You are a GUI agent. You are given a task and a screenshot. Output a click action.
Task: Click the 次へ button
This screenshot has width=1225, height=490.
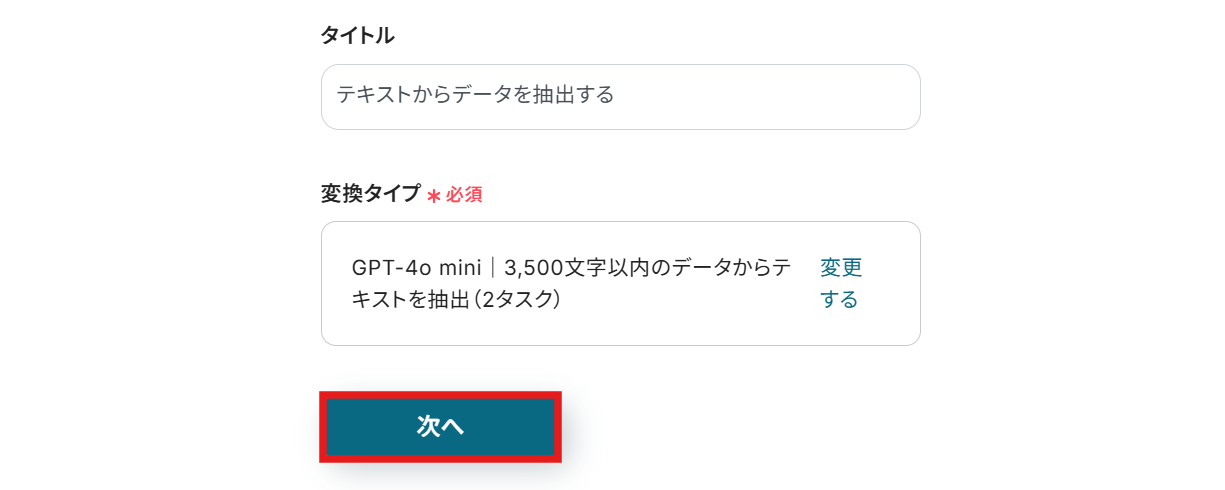[440, 427]
